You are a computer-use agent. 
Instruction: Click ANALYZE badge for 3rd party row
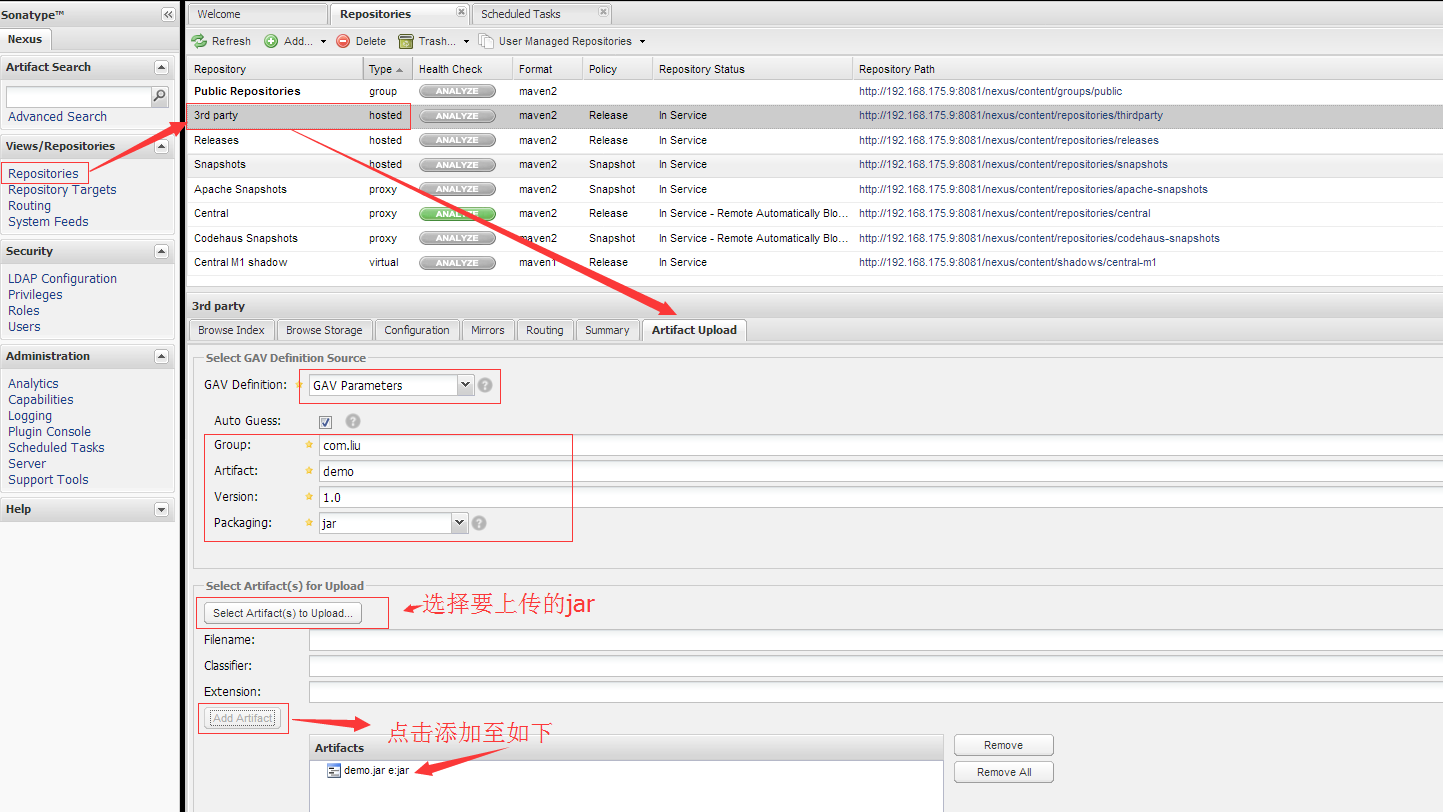tap(457, 116)
